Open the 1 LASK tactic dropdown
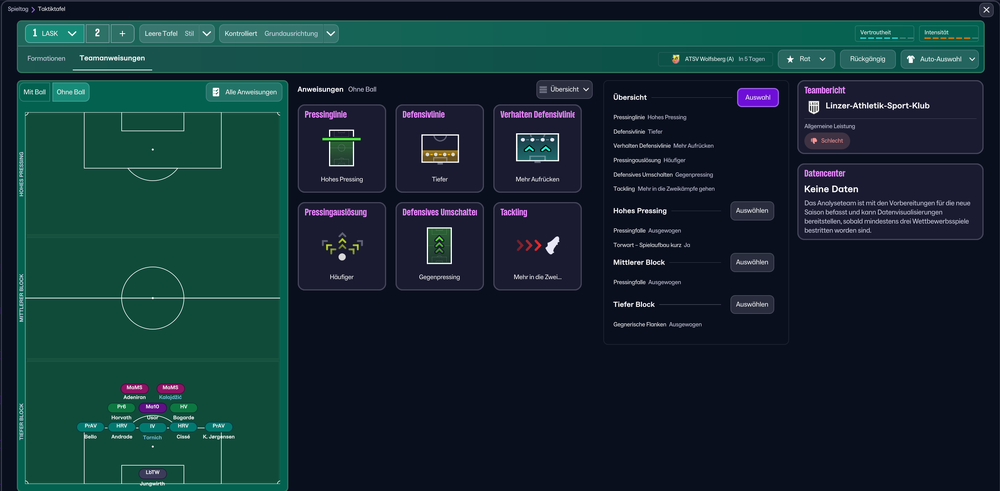Screen dimensions: 1000x491 [x=55, y=34]
